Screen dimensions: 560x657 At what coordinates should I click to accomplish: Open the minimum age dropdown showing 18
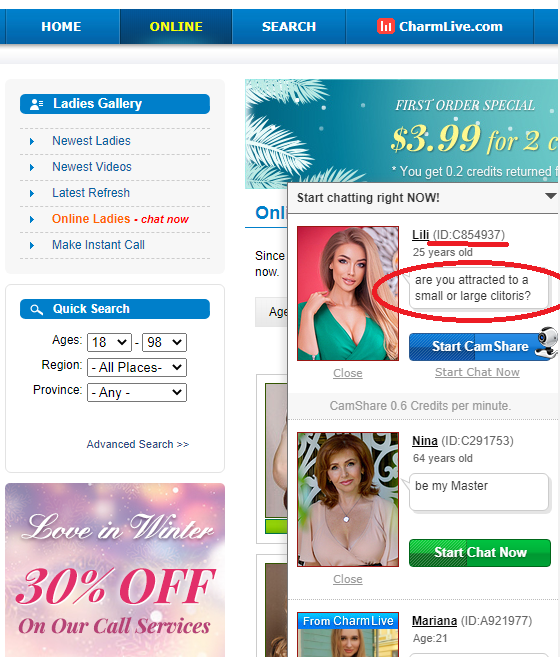coord(109,342)
